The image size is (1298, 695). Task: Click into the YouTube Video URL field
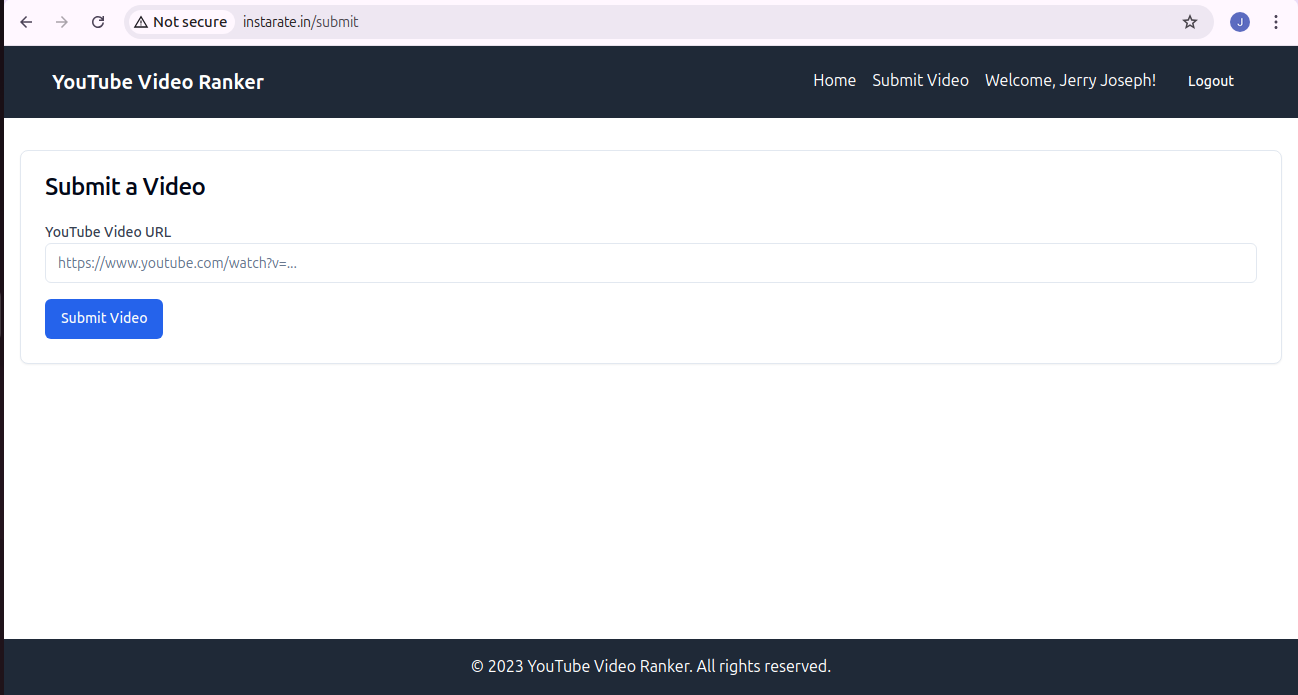pyautogui.click(x=651, y=263)
